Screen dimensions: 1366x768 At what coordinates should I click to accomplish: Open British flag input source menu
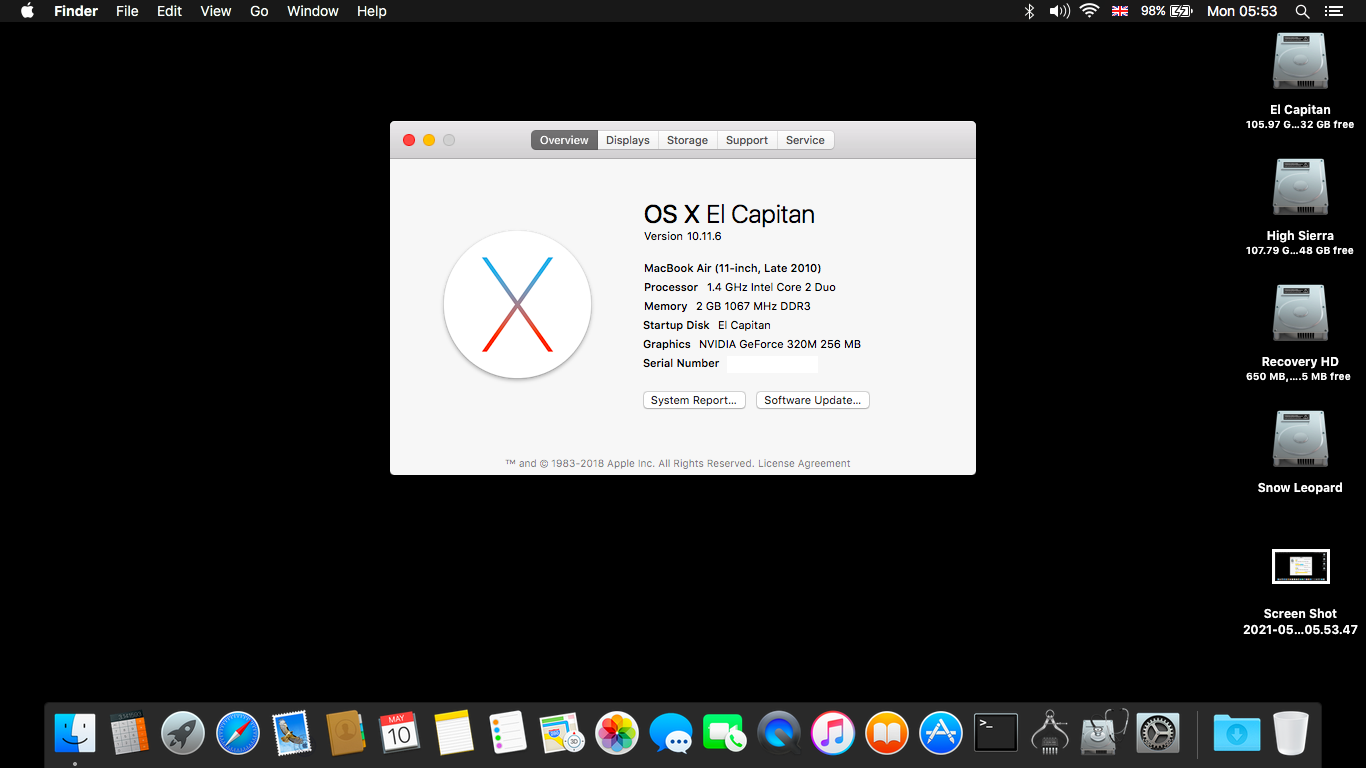(x=1120, y=11)
